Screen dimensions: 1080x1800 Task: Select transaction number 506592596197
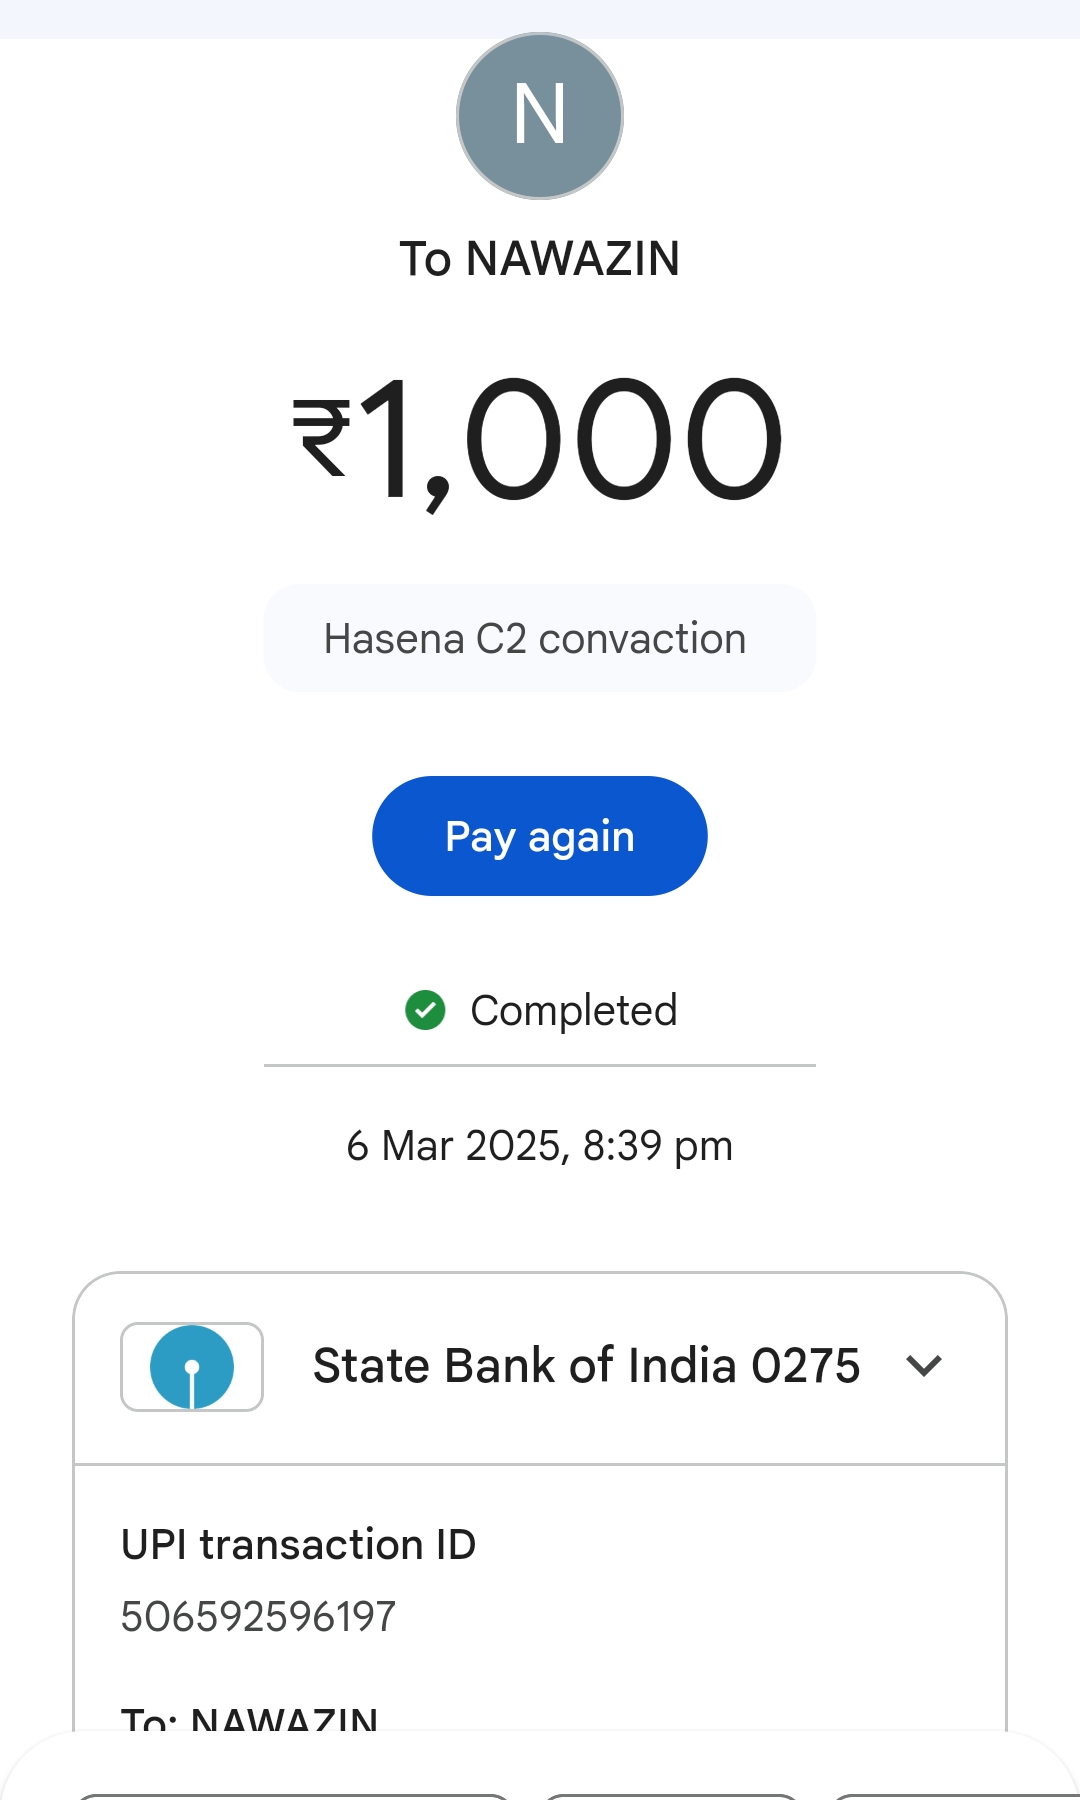258,1617
